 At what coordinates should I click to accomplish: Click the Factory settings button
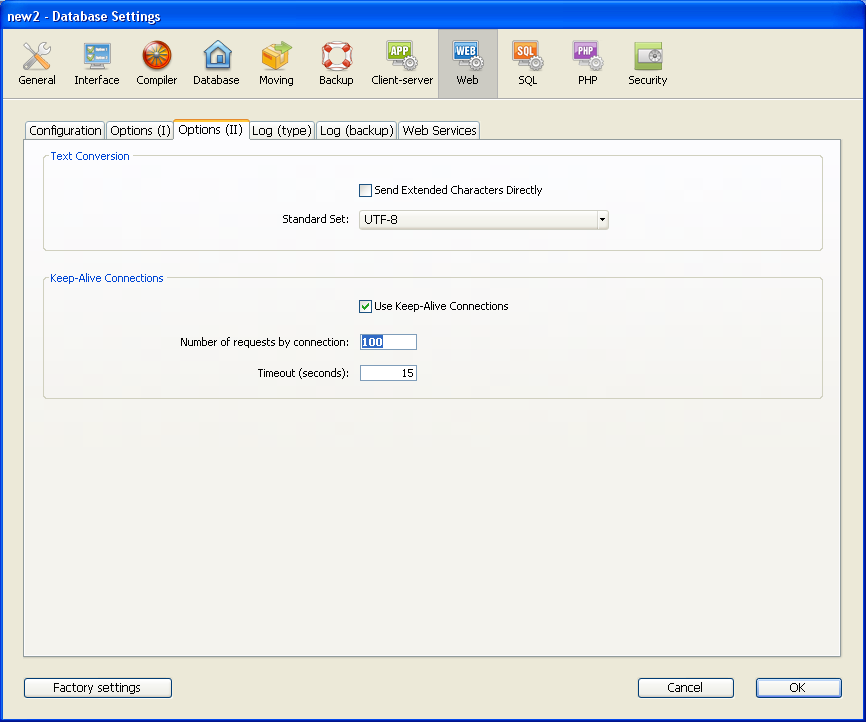click(x=97, y=688)
